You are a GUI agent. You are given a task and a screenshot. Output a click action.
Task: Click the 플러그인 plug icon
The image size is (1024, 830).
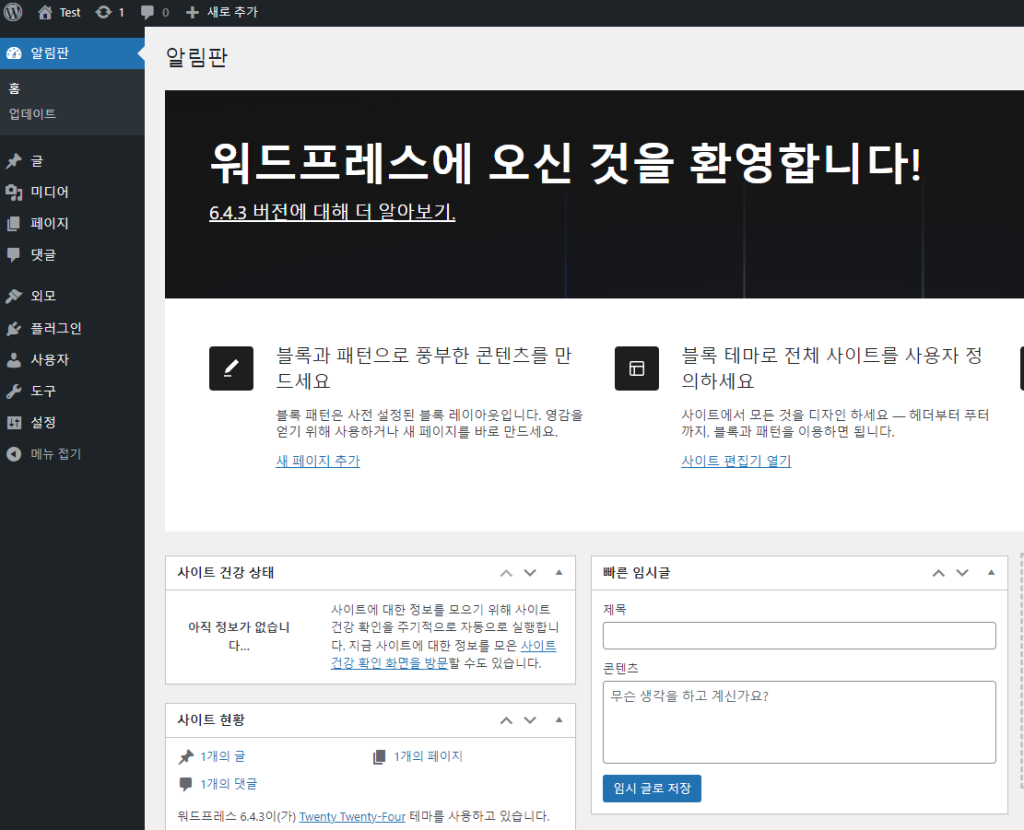[x=14, y=328]
